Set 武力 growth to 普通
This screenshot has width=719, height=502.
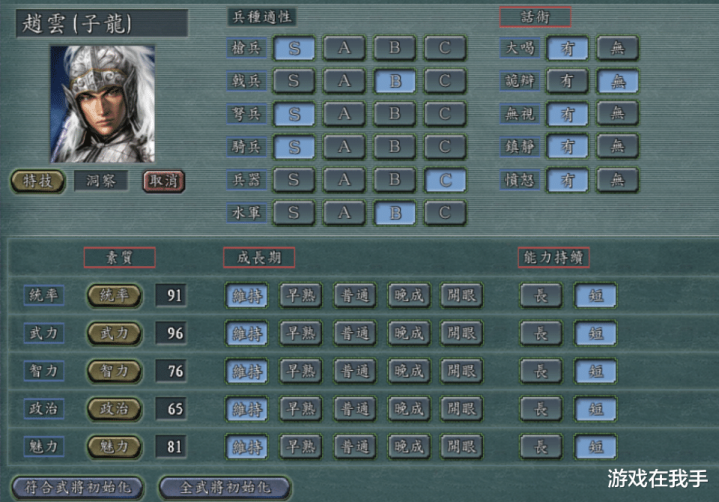pyautogui.click(x=354, y=333)
